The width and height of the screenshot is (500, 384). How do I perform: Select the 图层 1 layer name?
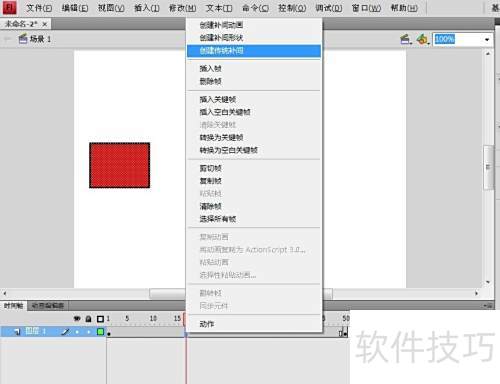(36, 331)
